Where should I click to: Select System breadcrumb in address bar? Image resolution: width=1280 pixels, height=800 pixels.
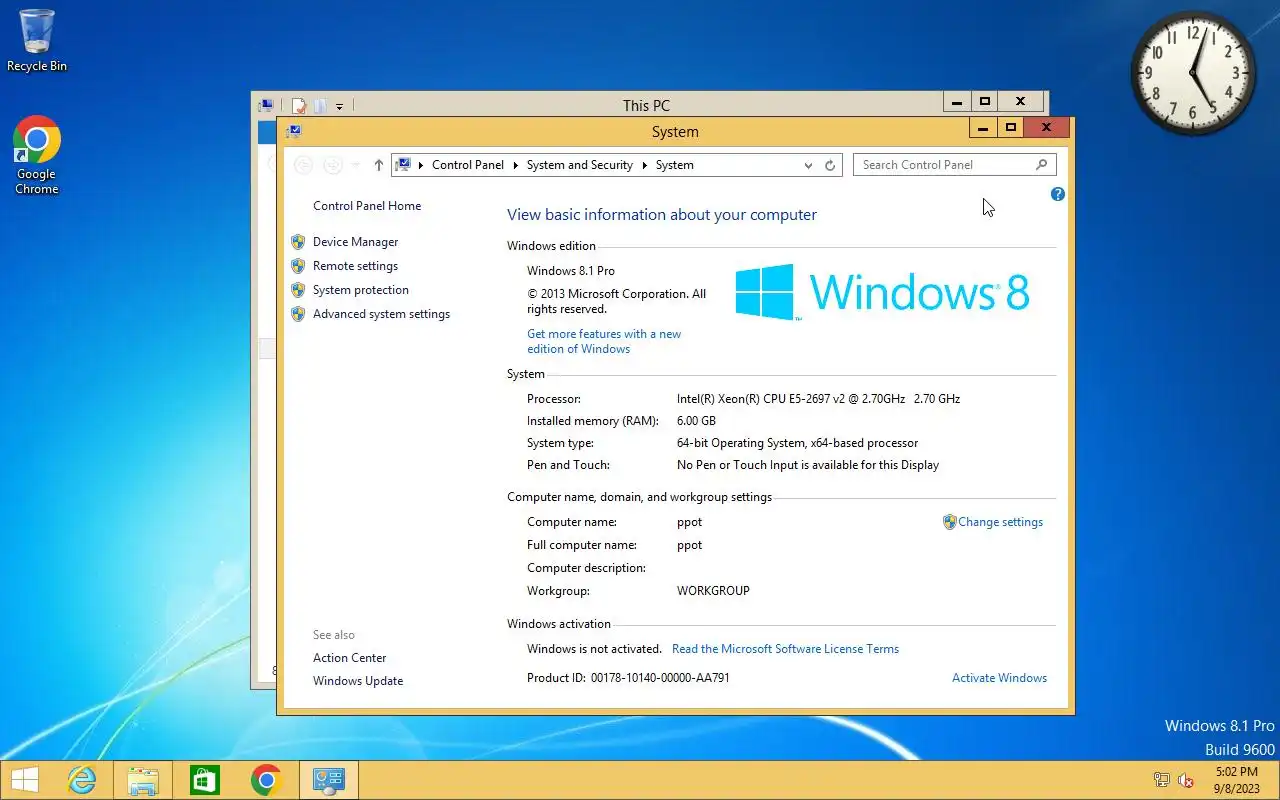(675, 165)
